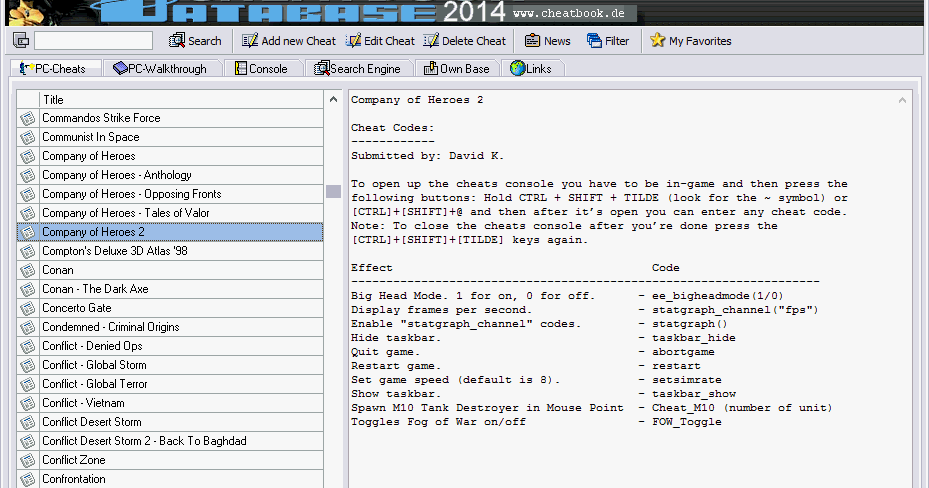Click icon beside Compton's Deluxe 3D Atlas
The height and width of the screenshot is (488, 929).
[28, 251]
